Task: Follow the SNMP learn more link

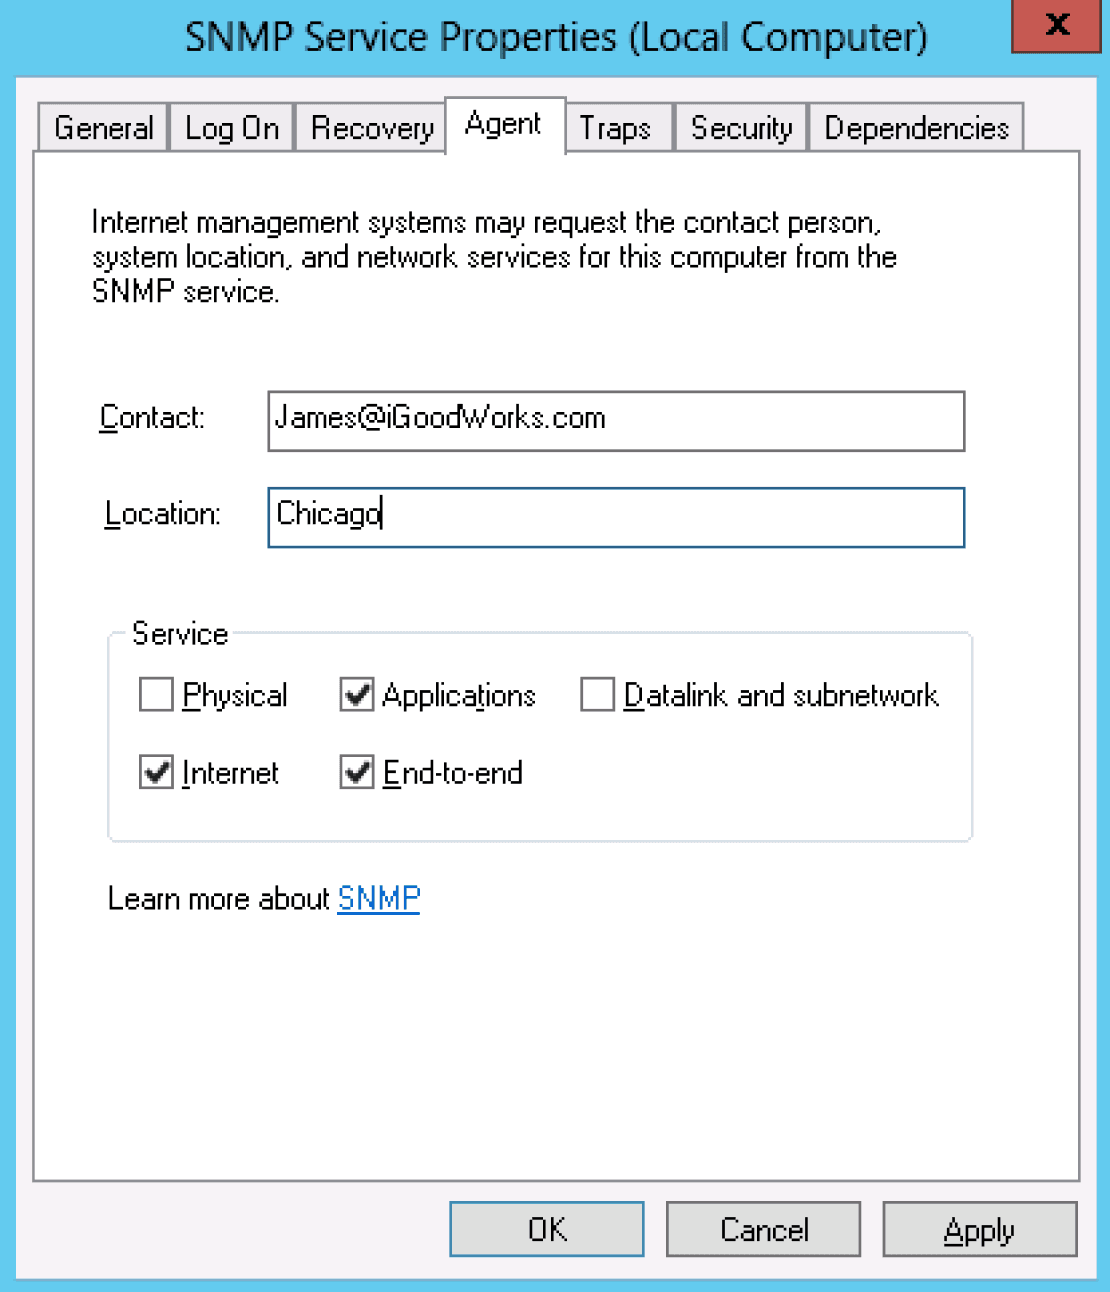Action: (378, 898)
